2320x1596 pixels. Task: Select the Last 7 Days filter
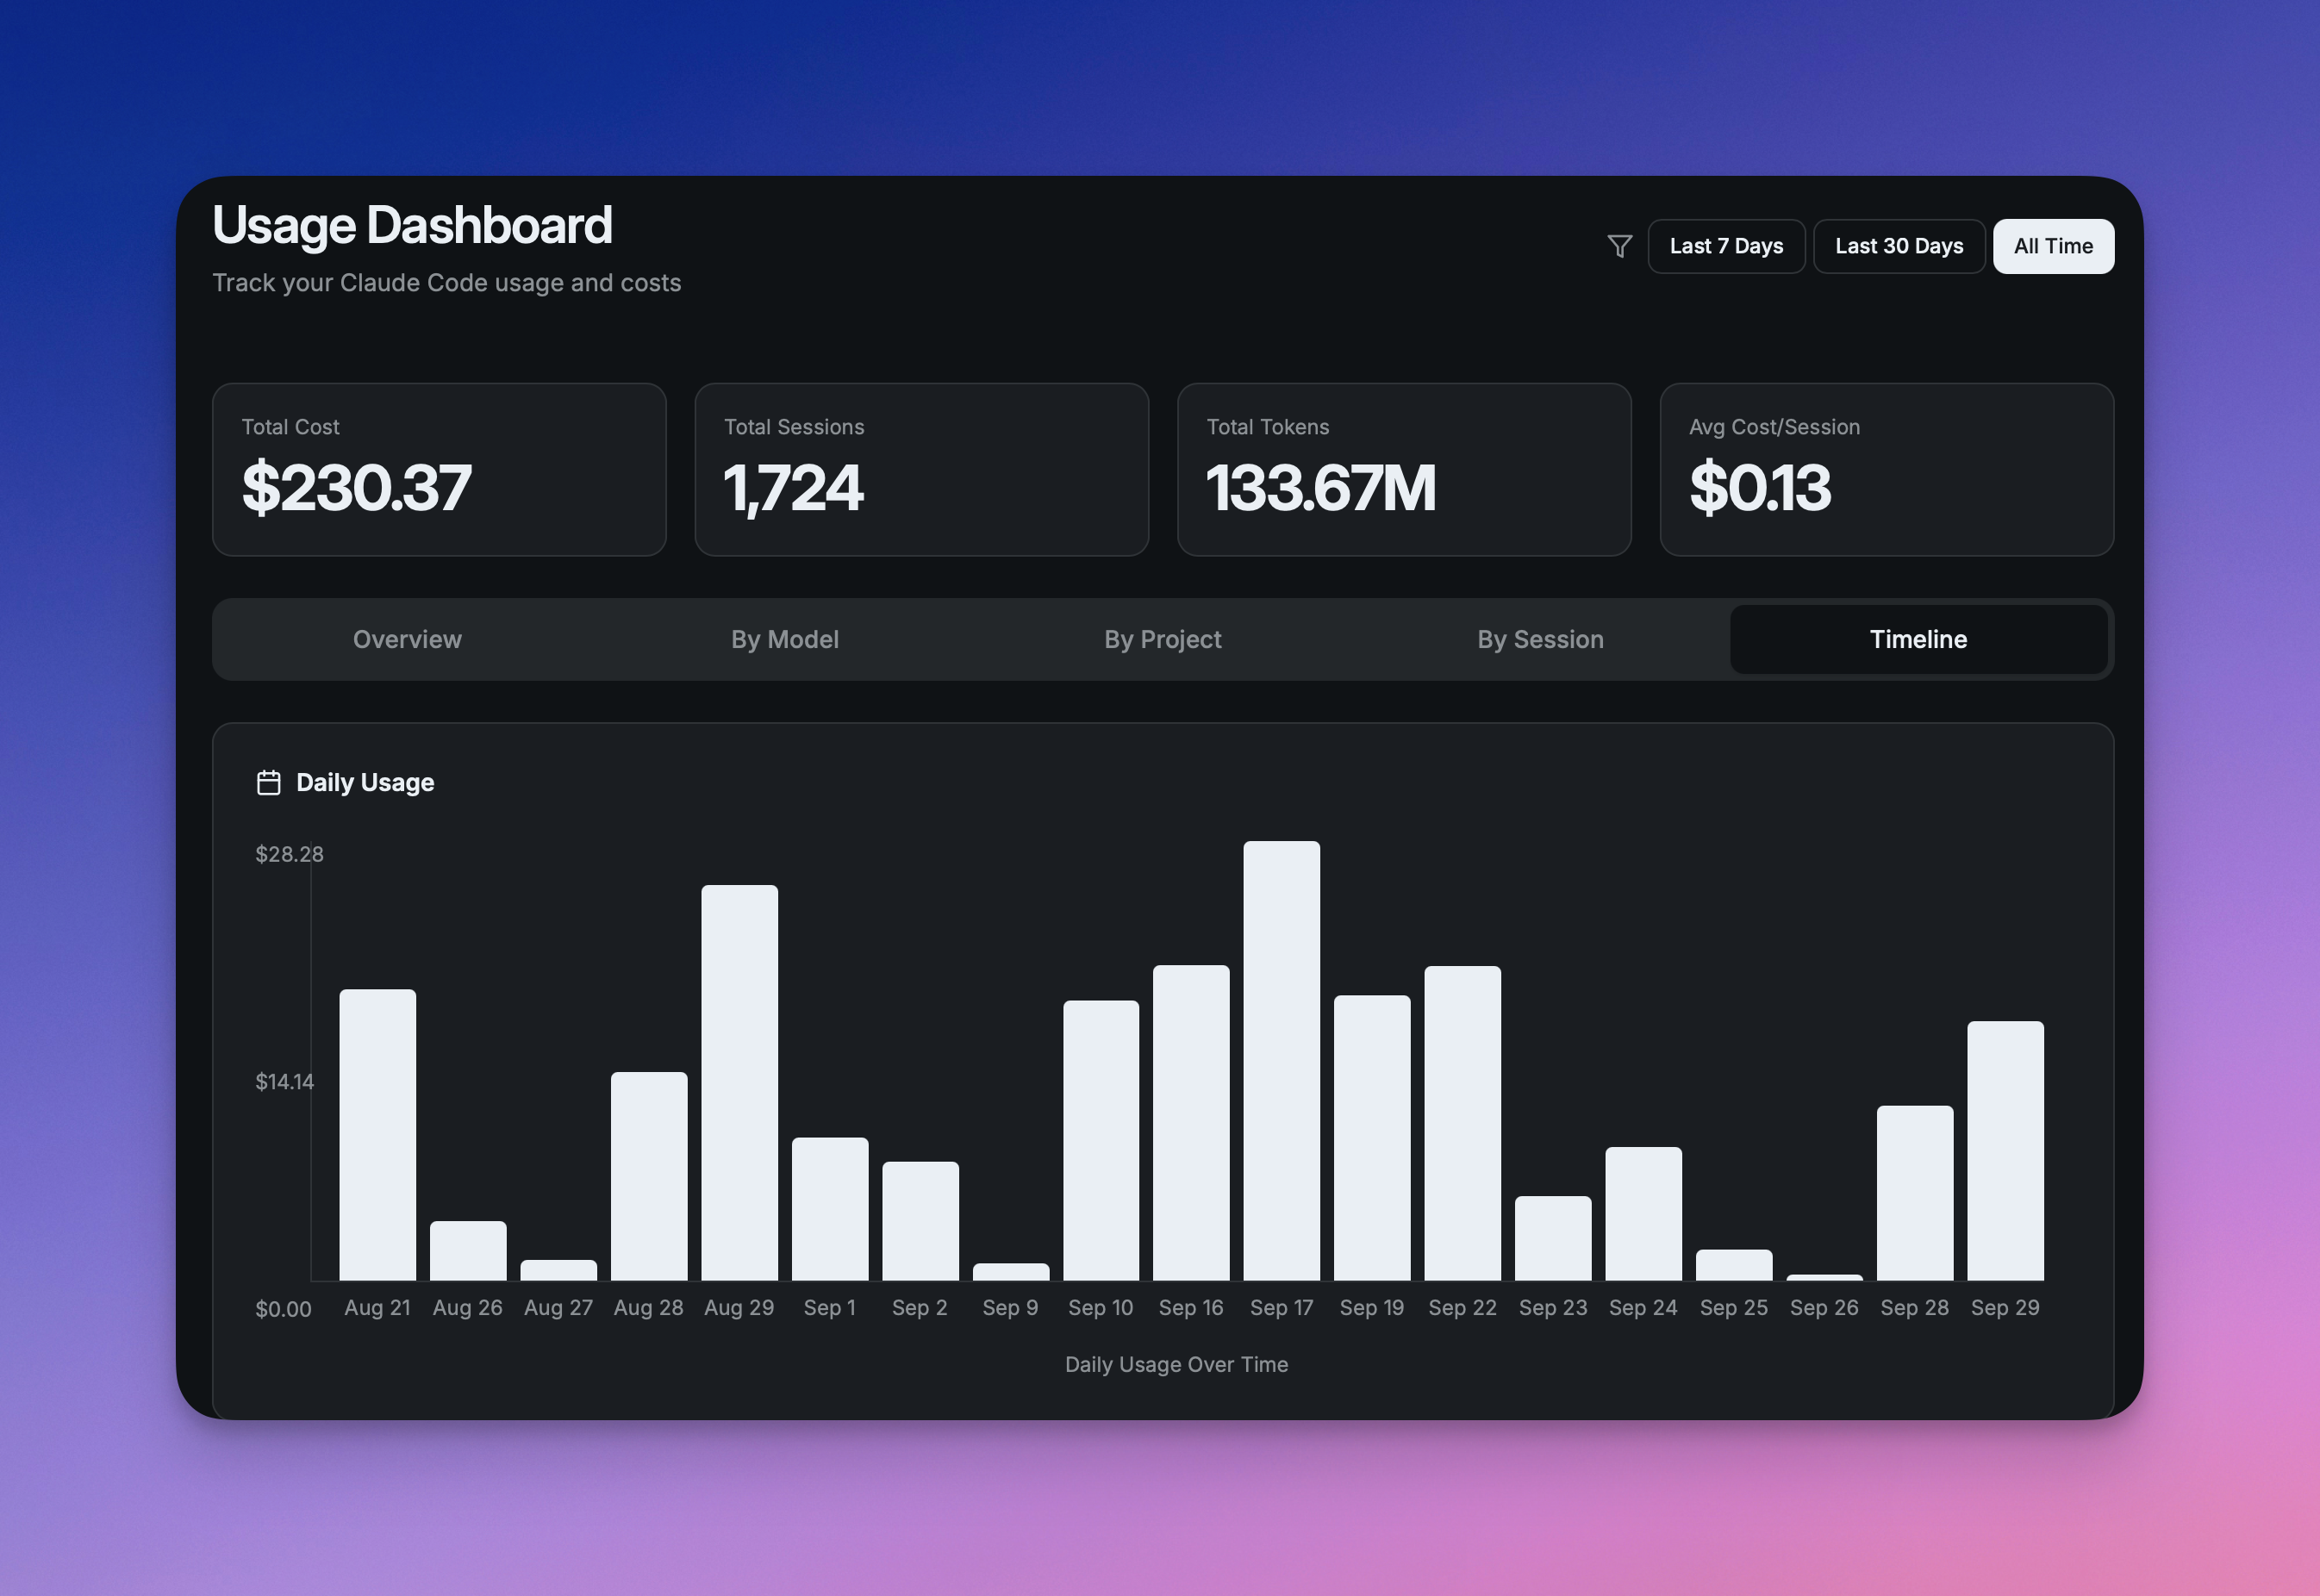tap(1725, 246)
